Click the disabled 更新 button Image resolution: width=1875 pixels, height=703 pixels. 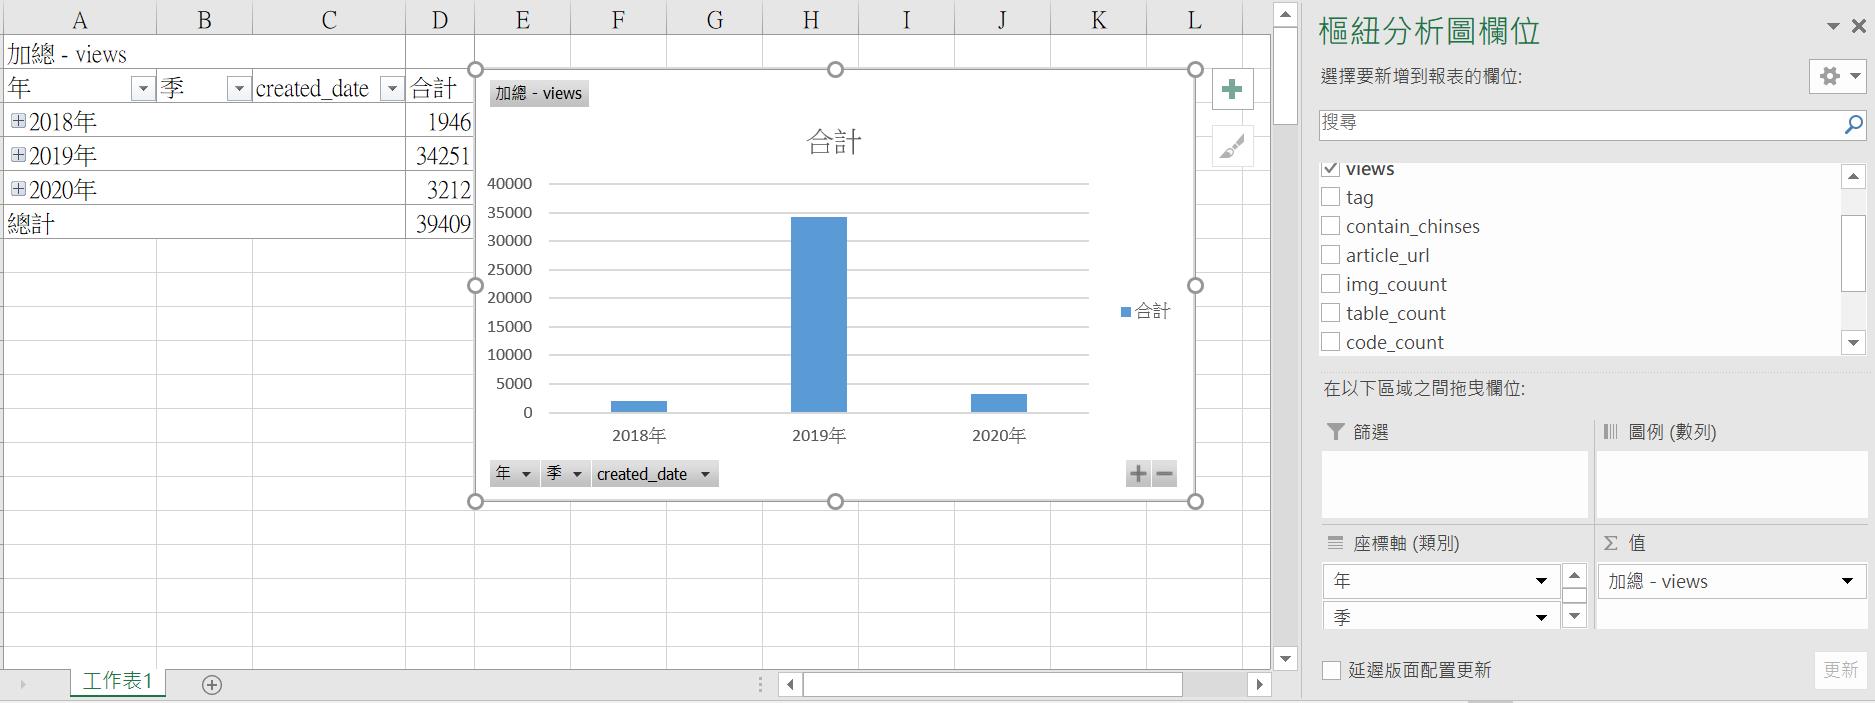[x=1840, y=670]
